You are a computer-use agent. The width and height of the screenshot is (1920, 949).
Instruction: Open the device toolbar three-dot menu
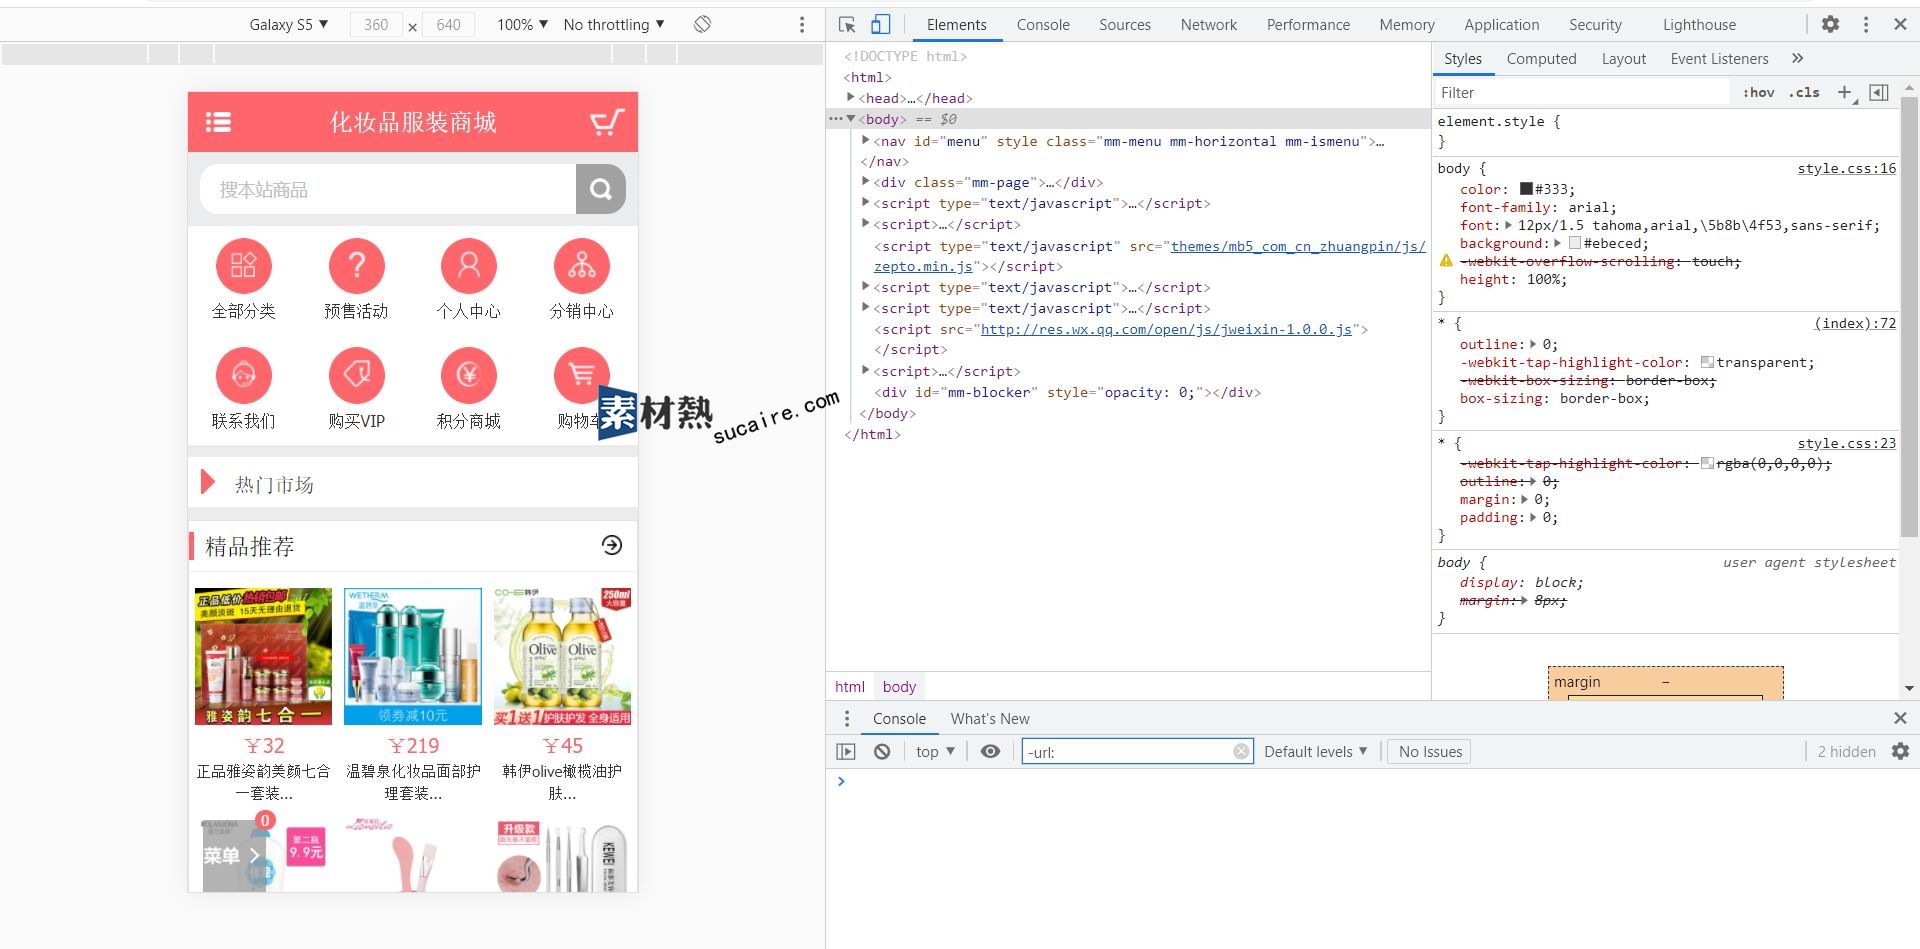pos(802,24)
